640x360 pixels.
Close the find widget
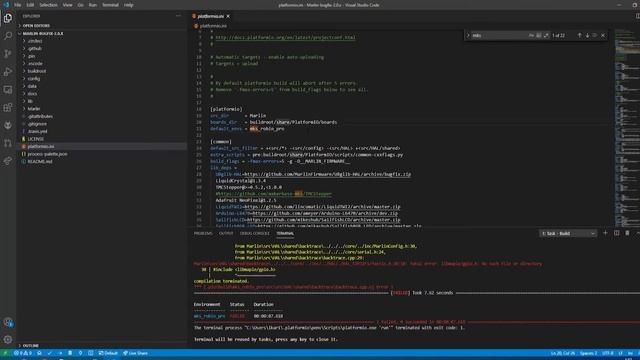pos(603,36)
